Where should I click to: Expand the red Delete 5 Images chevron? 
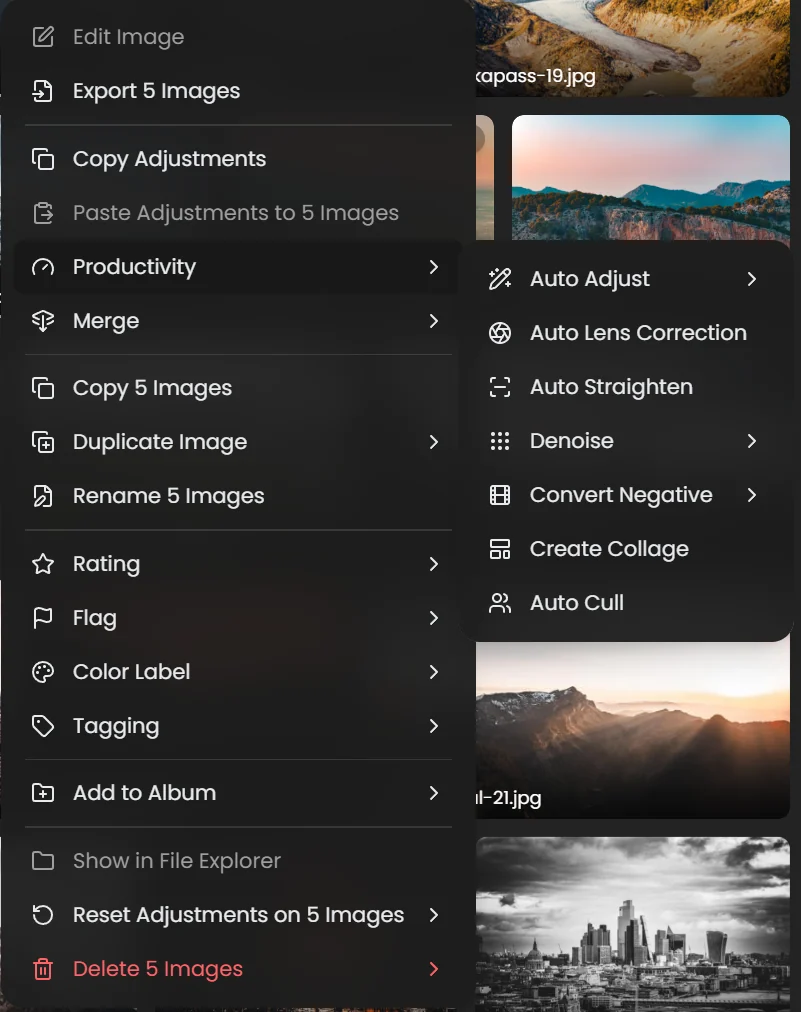[x=434, y=969]
